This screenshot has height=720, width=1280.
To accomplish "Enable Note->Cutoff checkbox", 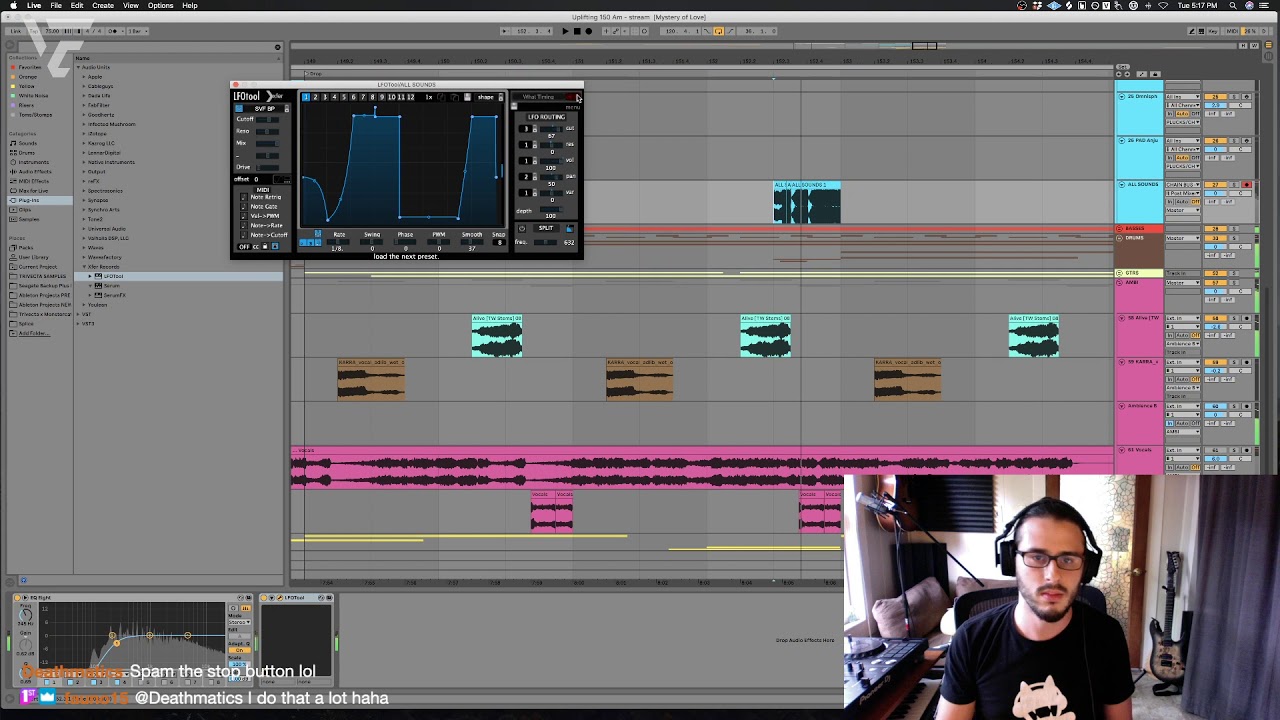I will click(x=243, y=235).
